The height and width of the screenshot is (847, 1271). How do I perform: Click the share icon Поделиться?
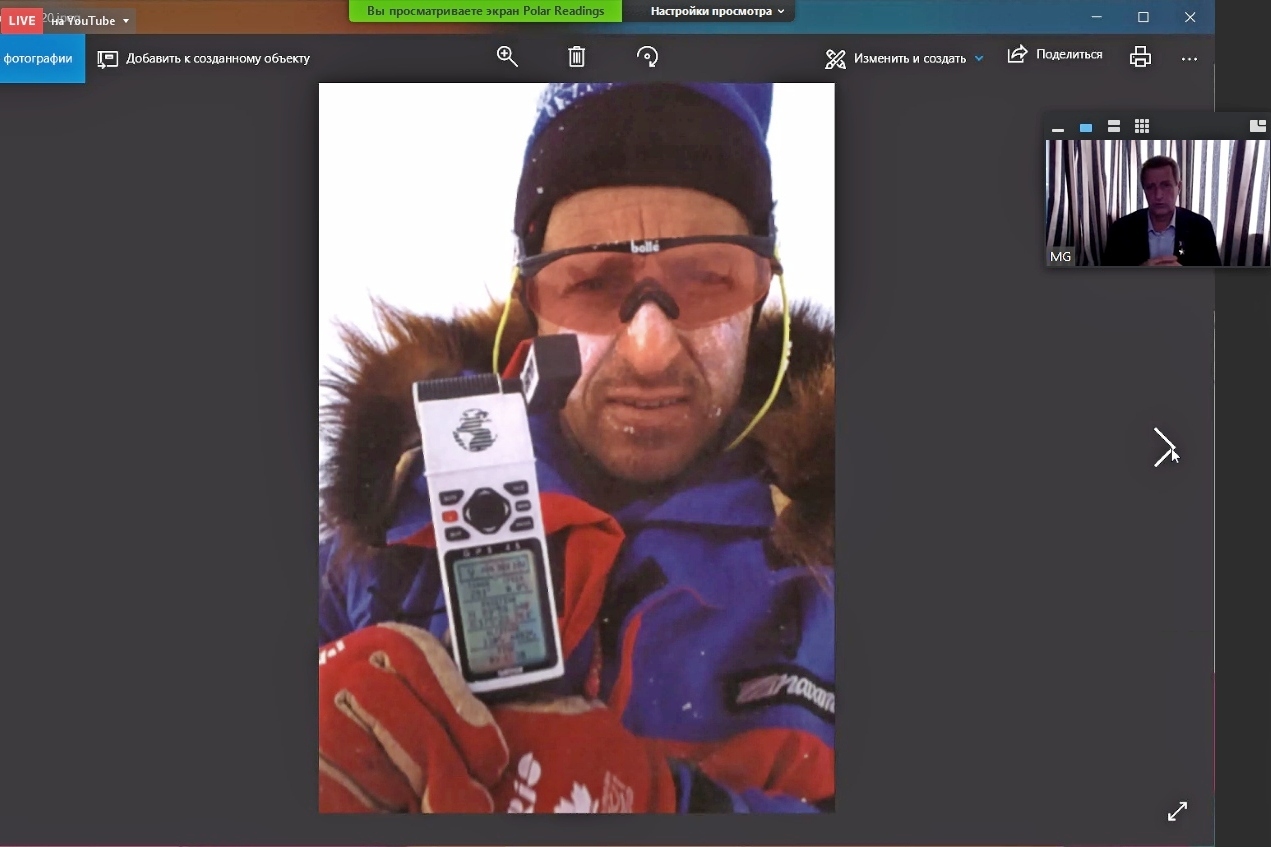1054,55
